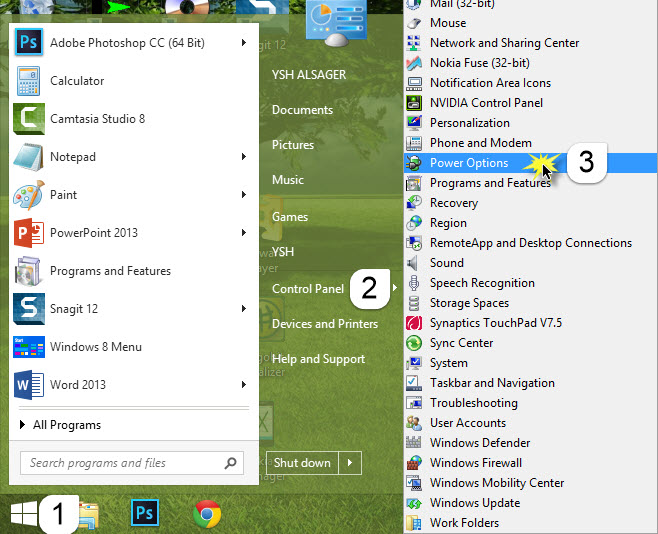Click in Search programs and files box

[x=132, y=463]
